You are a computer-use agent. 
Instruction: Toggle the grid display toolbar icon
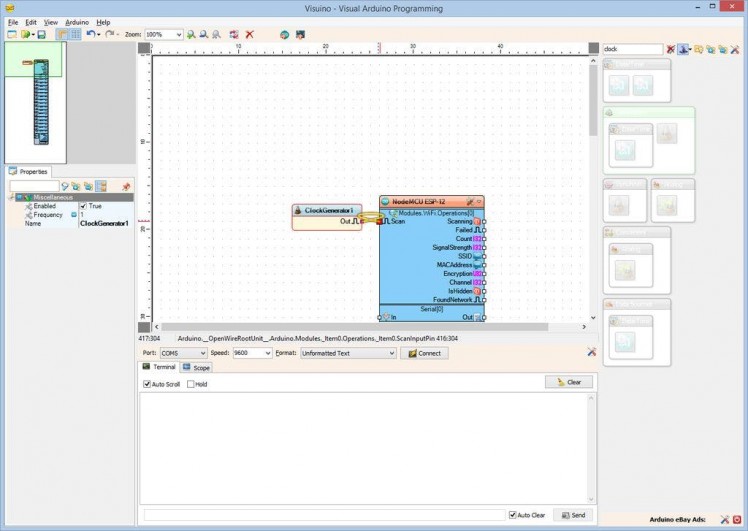tap(75, 34)
